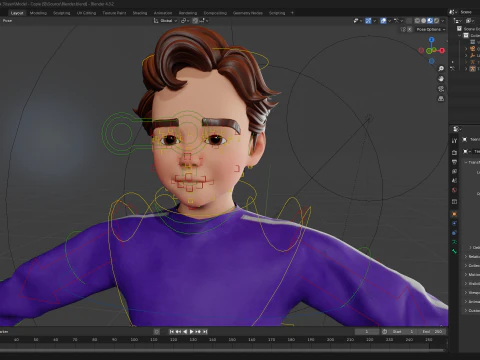
Task: Toggle viewport gizmos display
Action: [x=368, y=21]
